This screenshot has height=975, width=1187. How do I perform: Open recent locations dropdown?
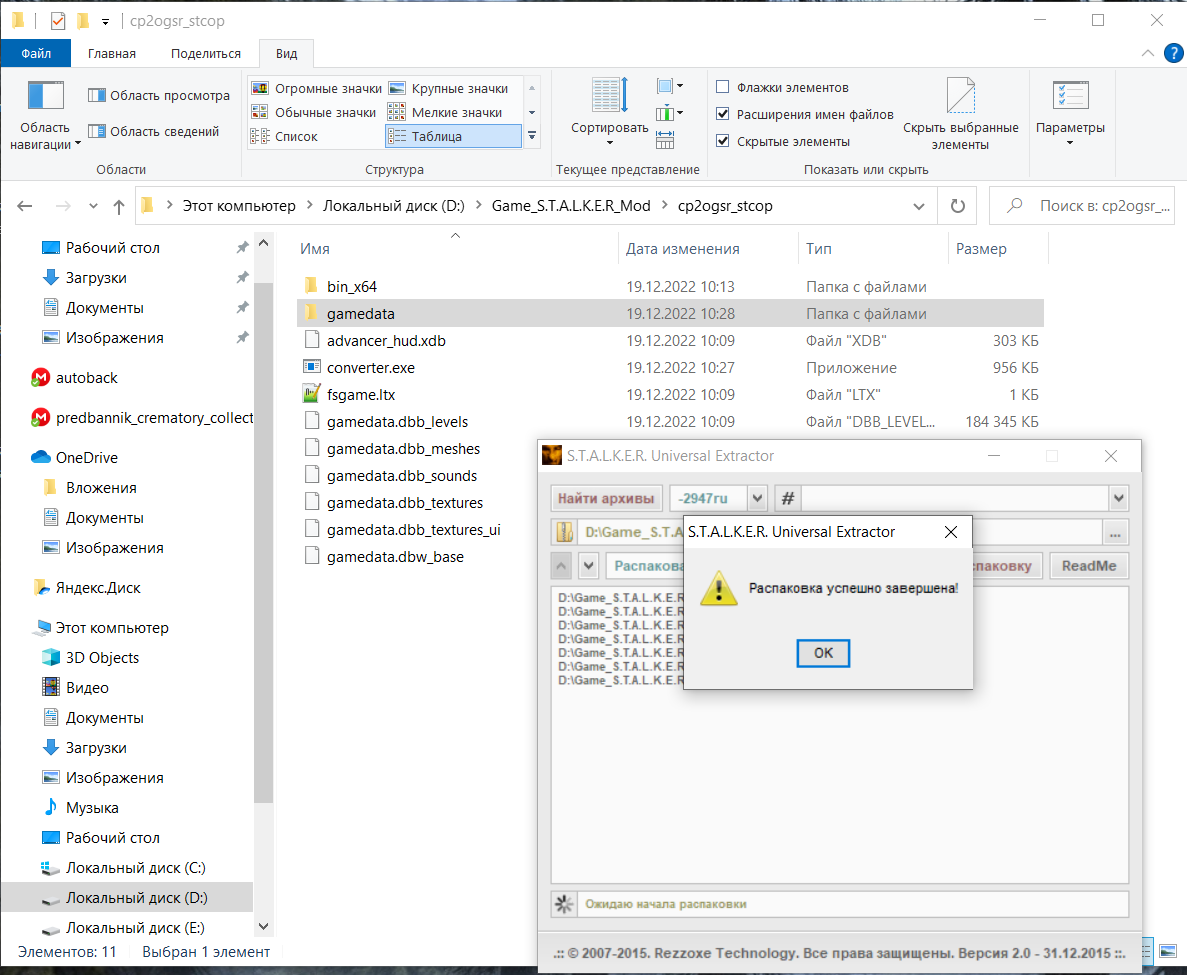coord(93,206)
